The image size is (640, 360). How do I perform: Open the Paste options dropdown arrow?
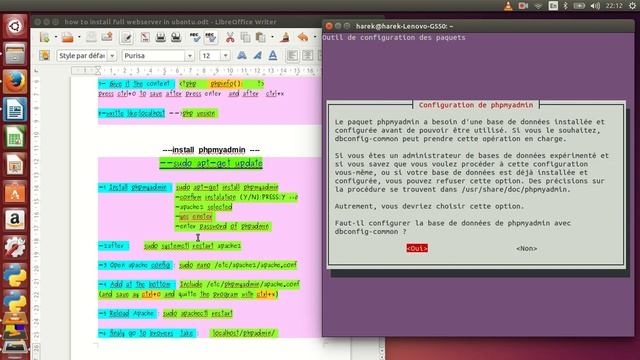point(272,38)
